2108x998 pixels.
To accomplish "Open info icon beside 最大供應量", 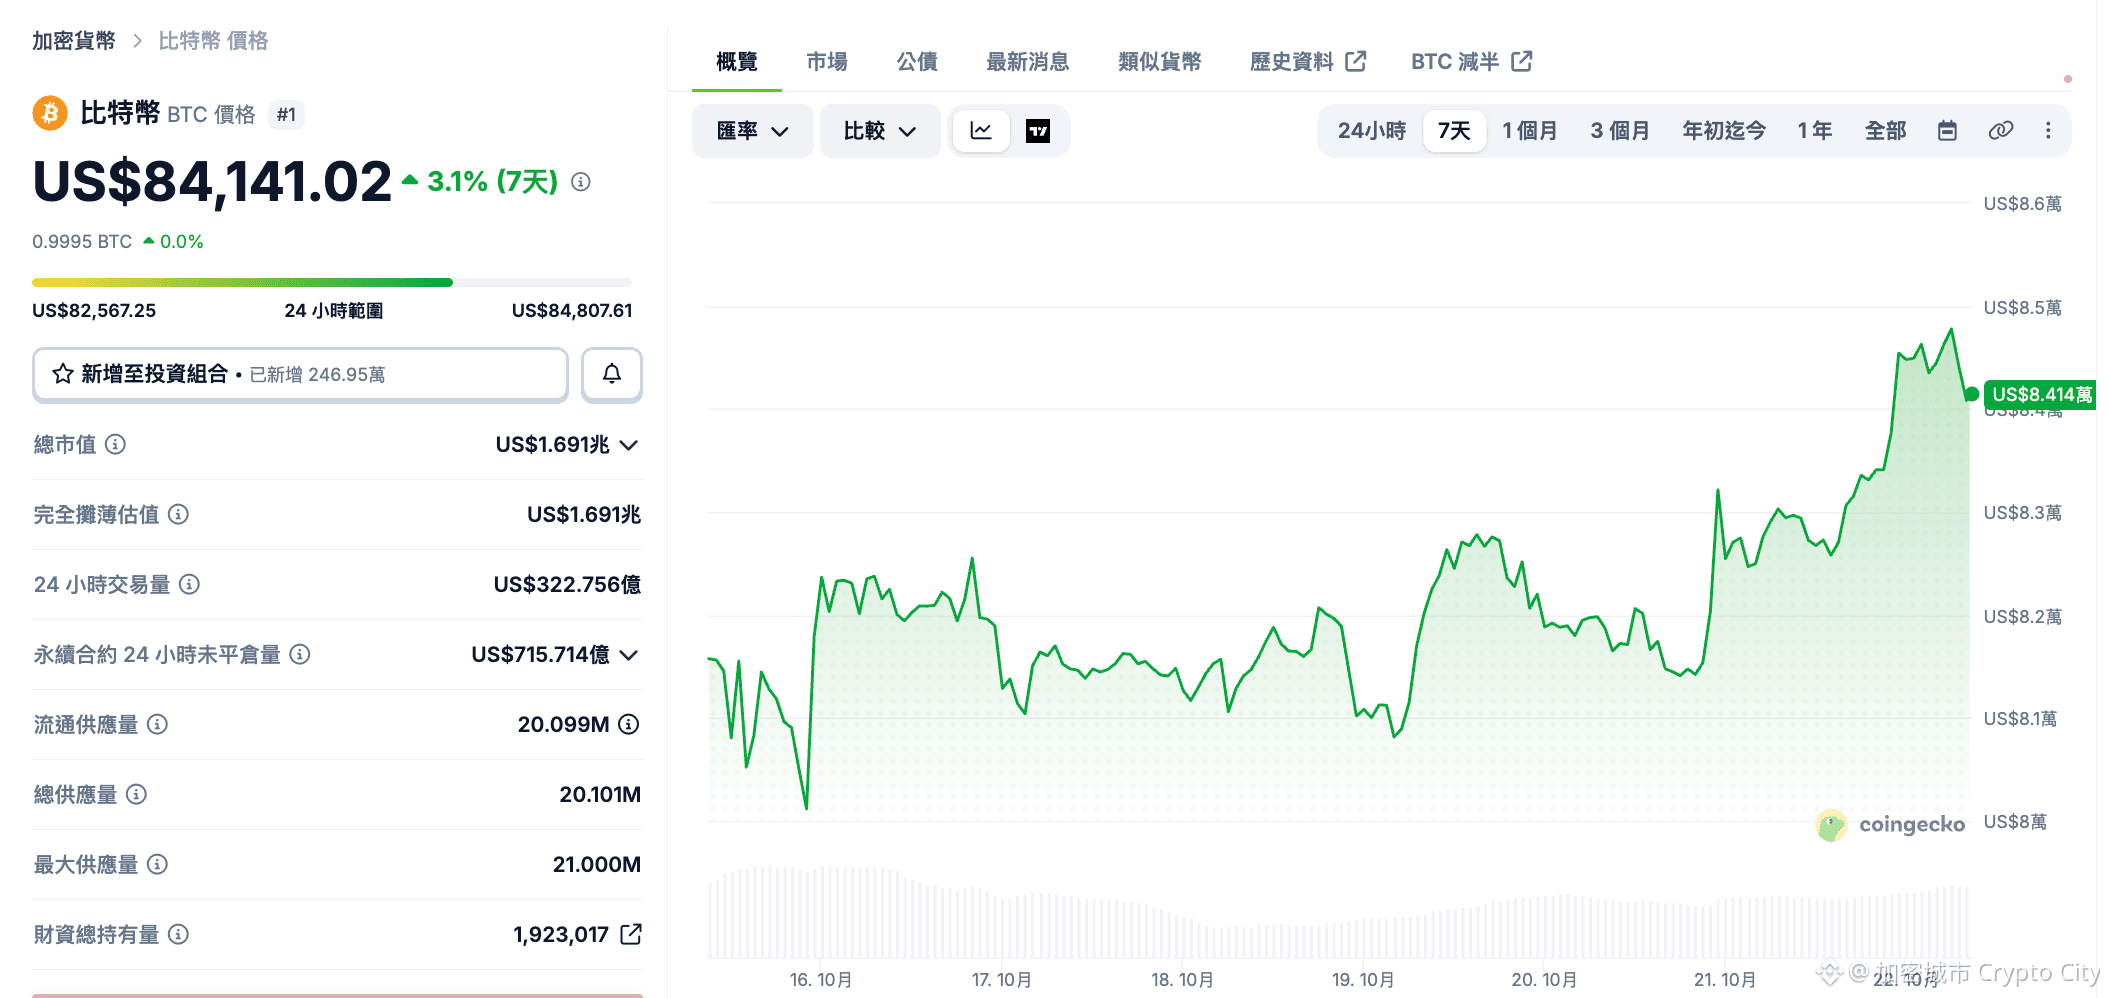I will (x=158, y=864).
